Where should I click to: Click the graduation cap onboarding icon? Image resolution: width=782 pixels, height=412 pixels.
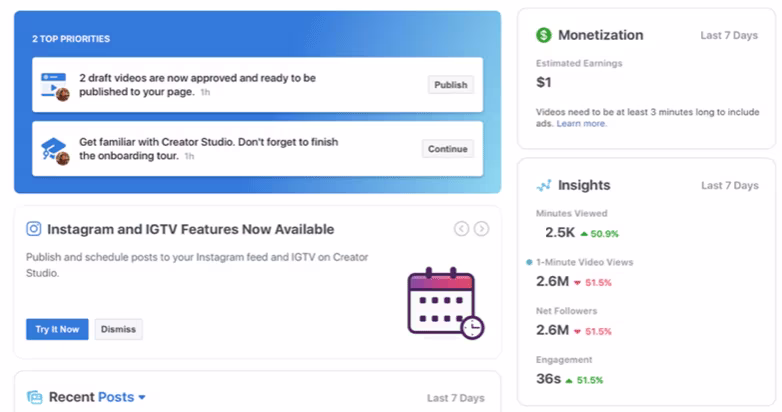54,149
